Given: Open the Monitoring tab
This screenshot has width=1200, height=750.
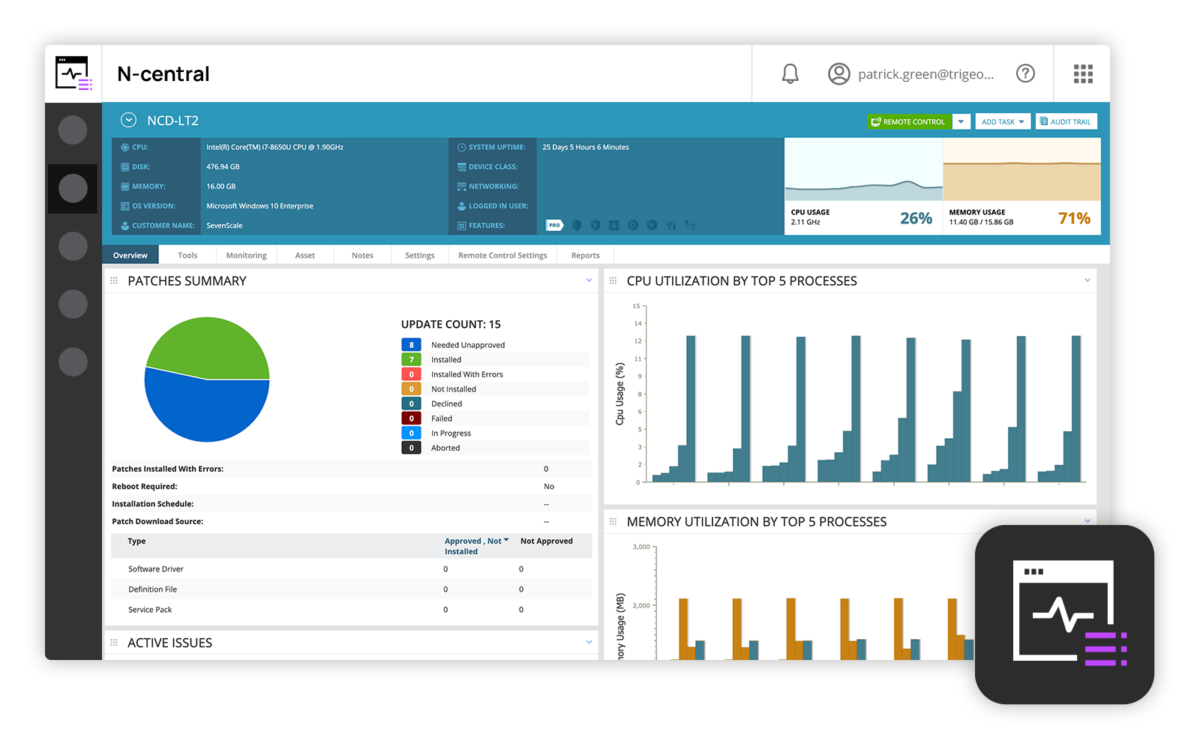Looking at the screenshot, I should 246,255.
